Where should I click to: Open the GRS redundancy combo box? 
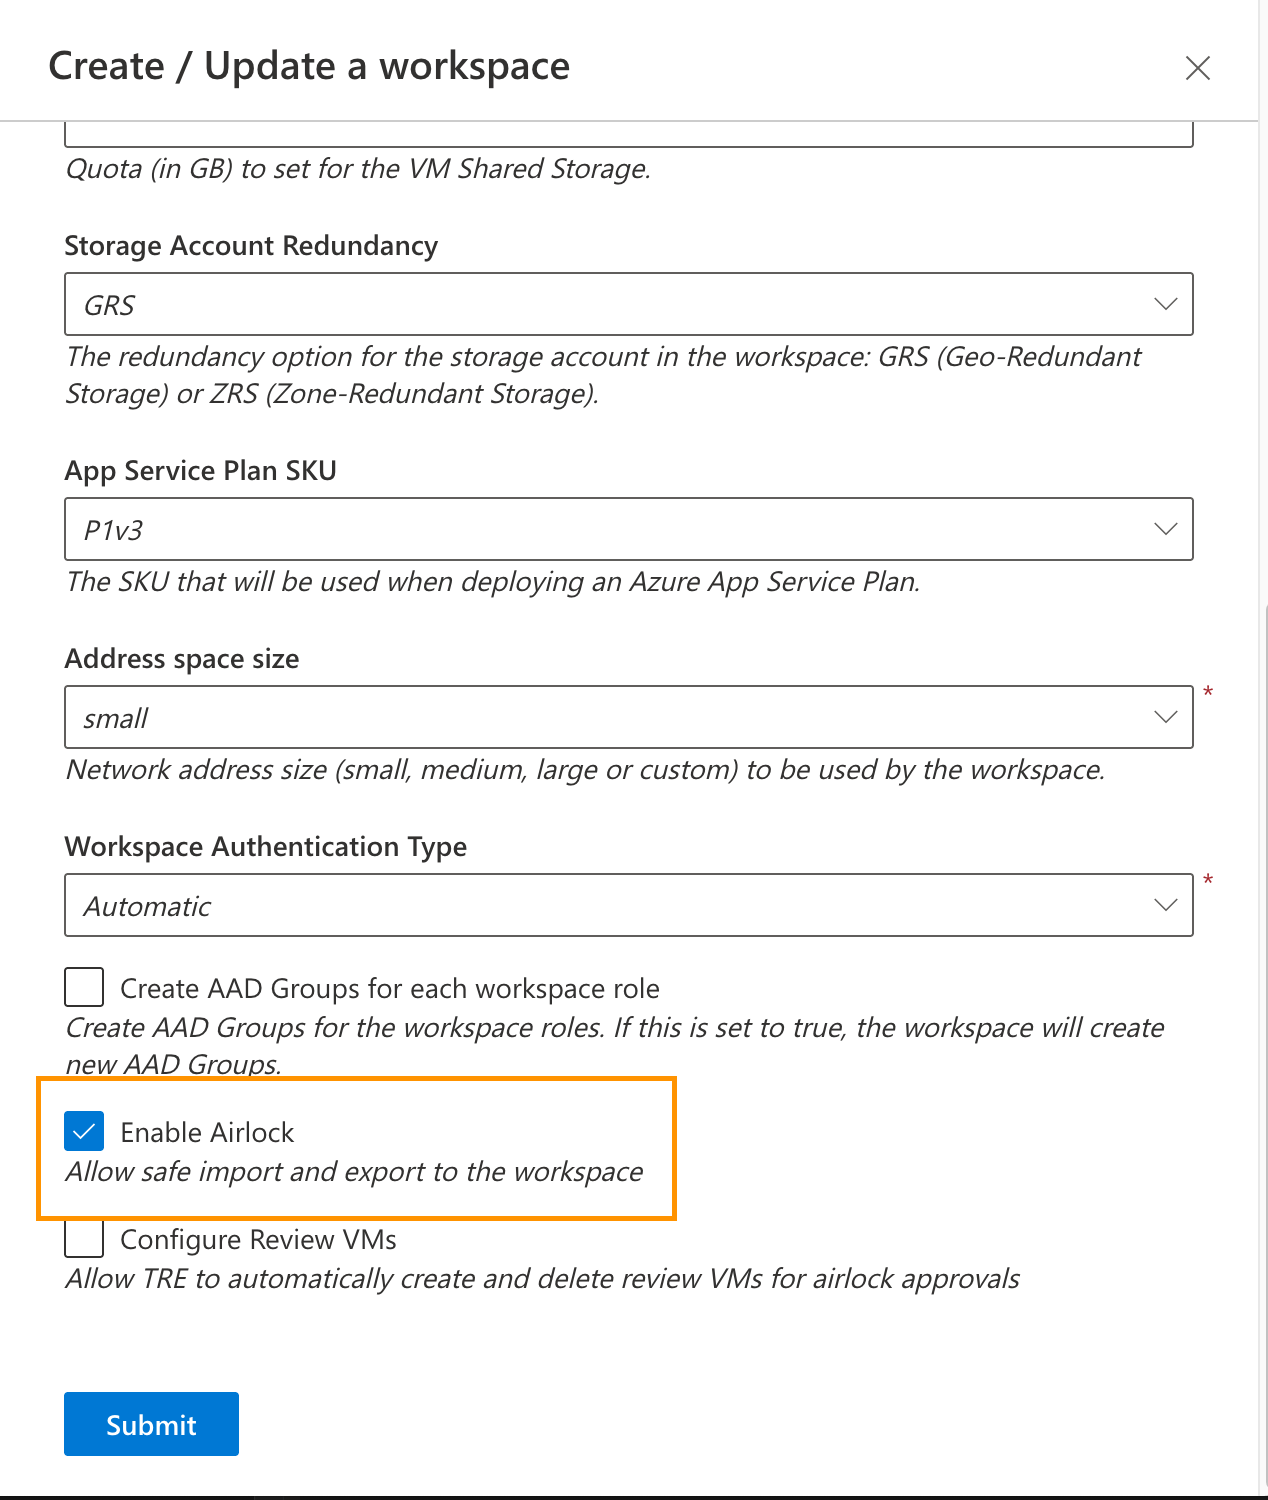tap(600, 304)
